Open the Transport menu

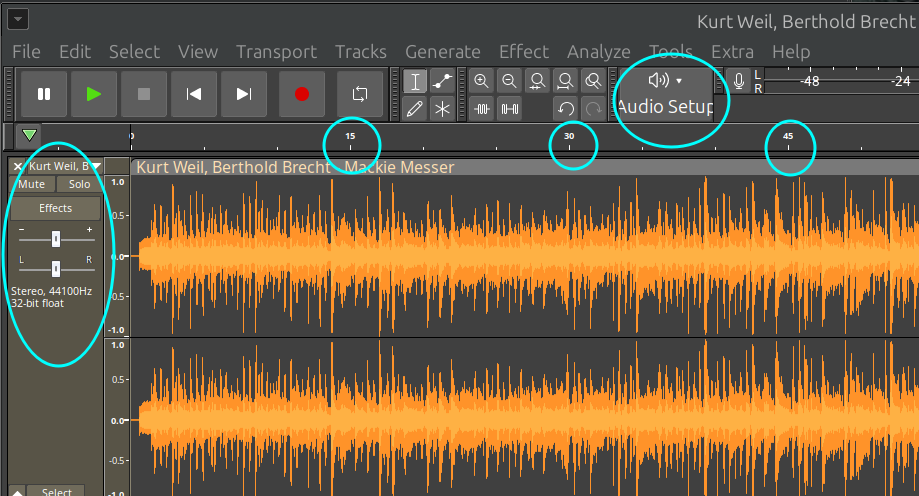pyautogui.click(x=277, y=52)
